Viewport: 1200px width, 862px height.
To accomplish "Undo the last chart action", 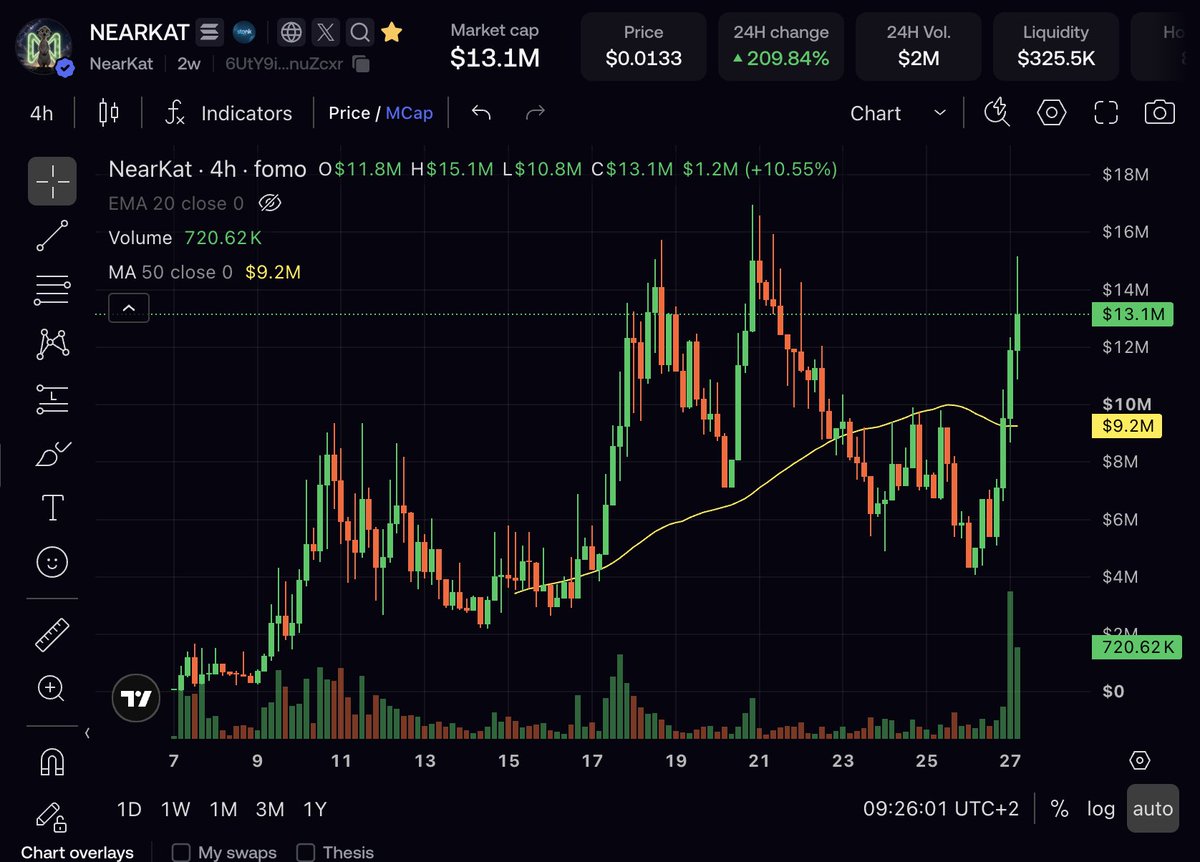I will point(481,112).
